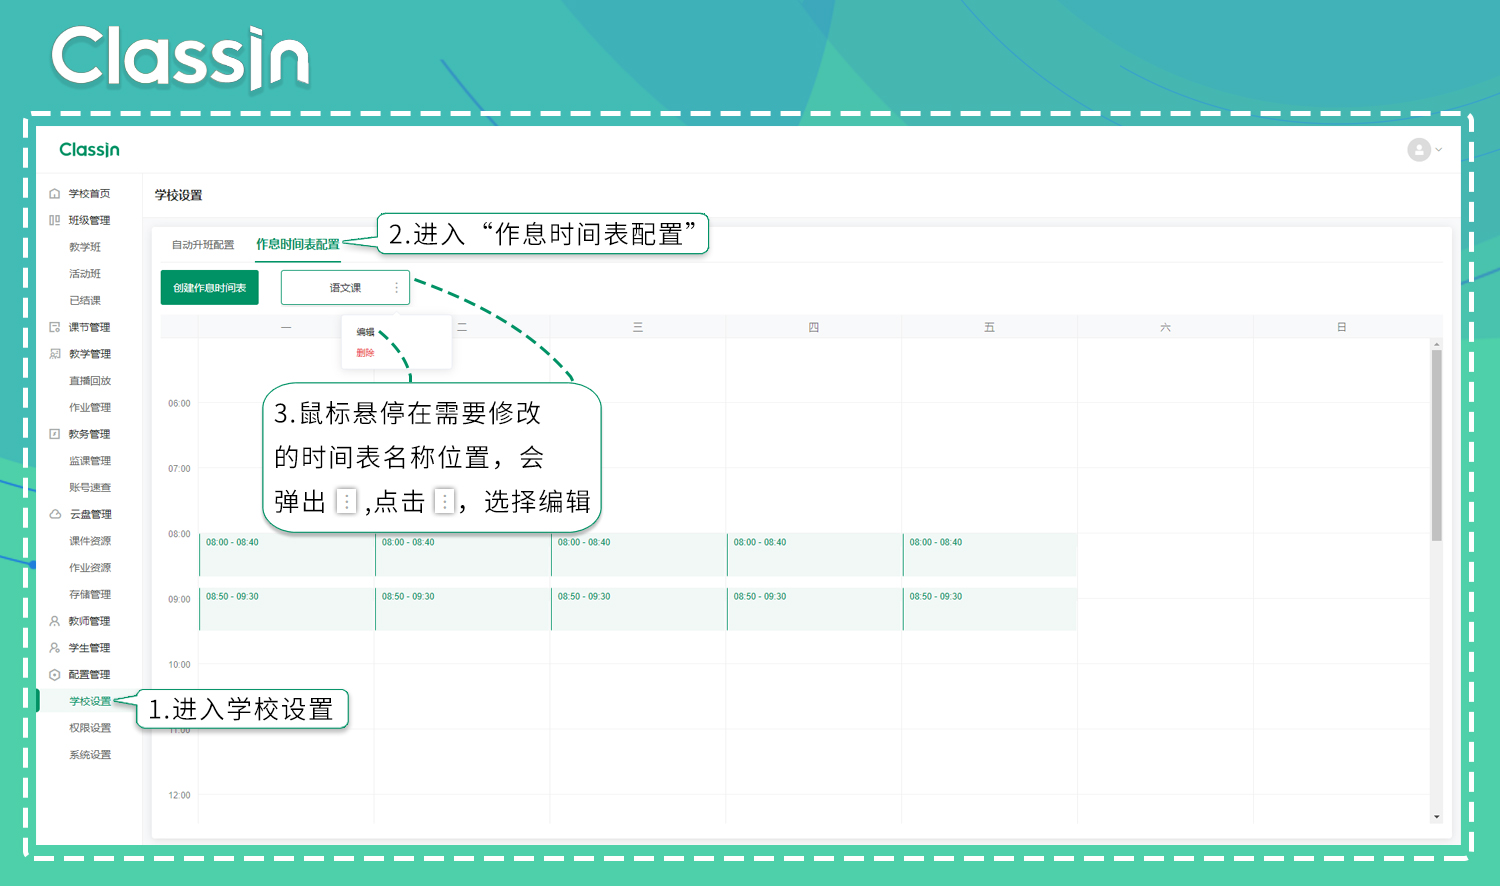This screenshot has height=886, width=1500.
Task: Open the 权限设置 sidebar item
Action: [x=90, y=728]
